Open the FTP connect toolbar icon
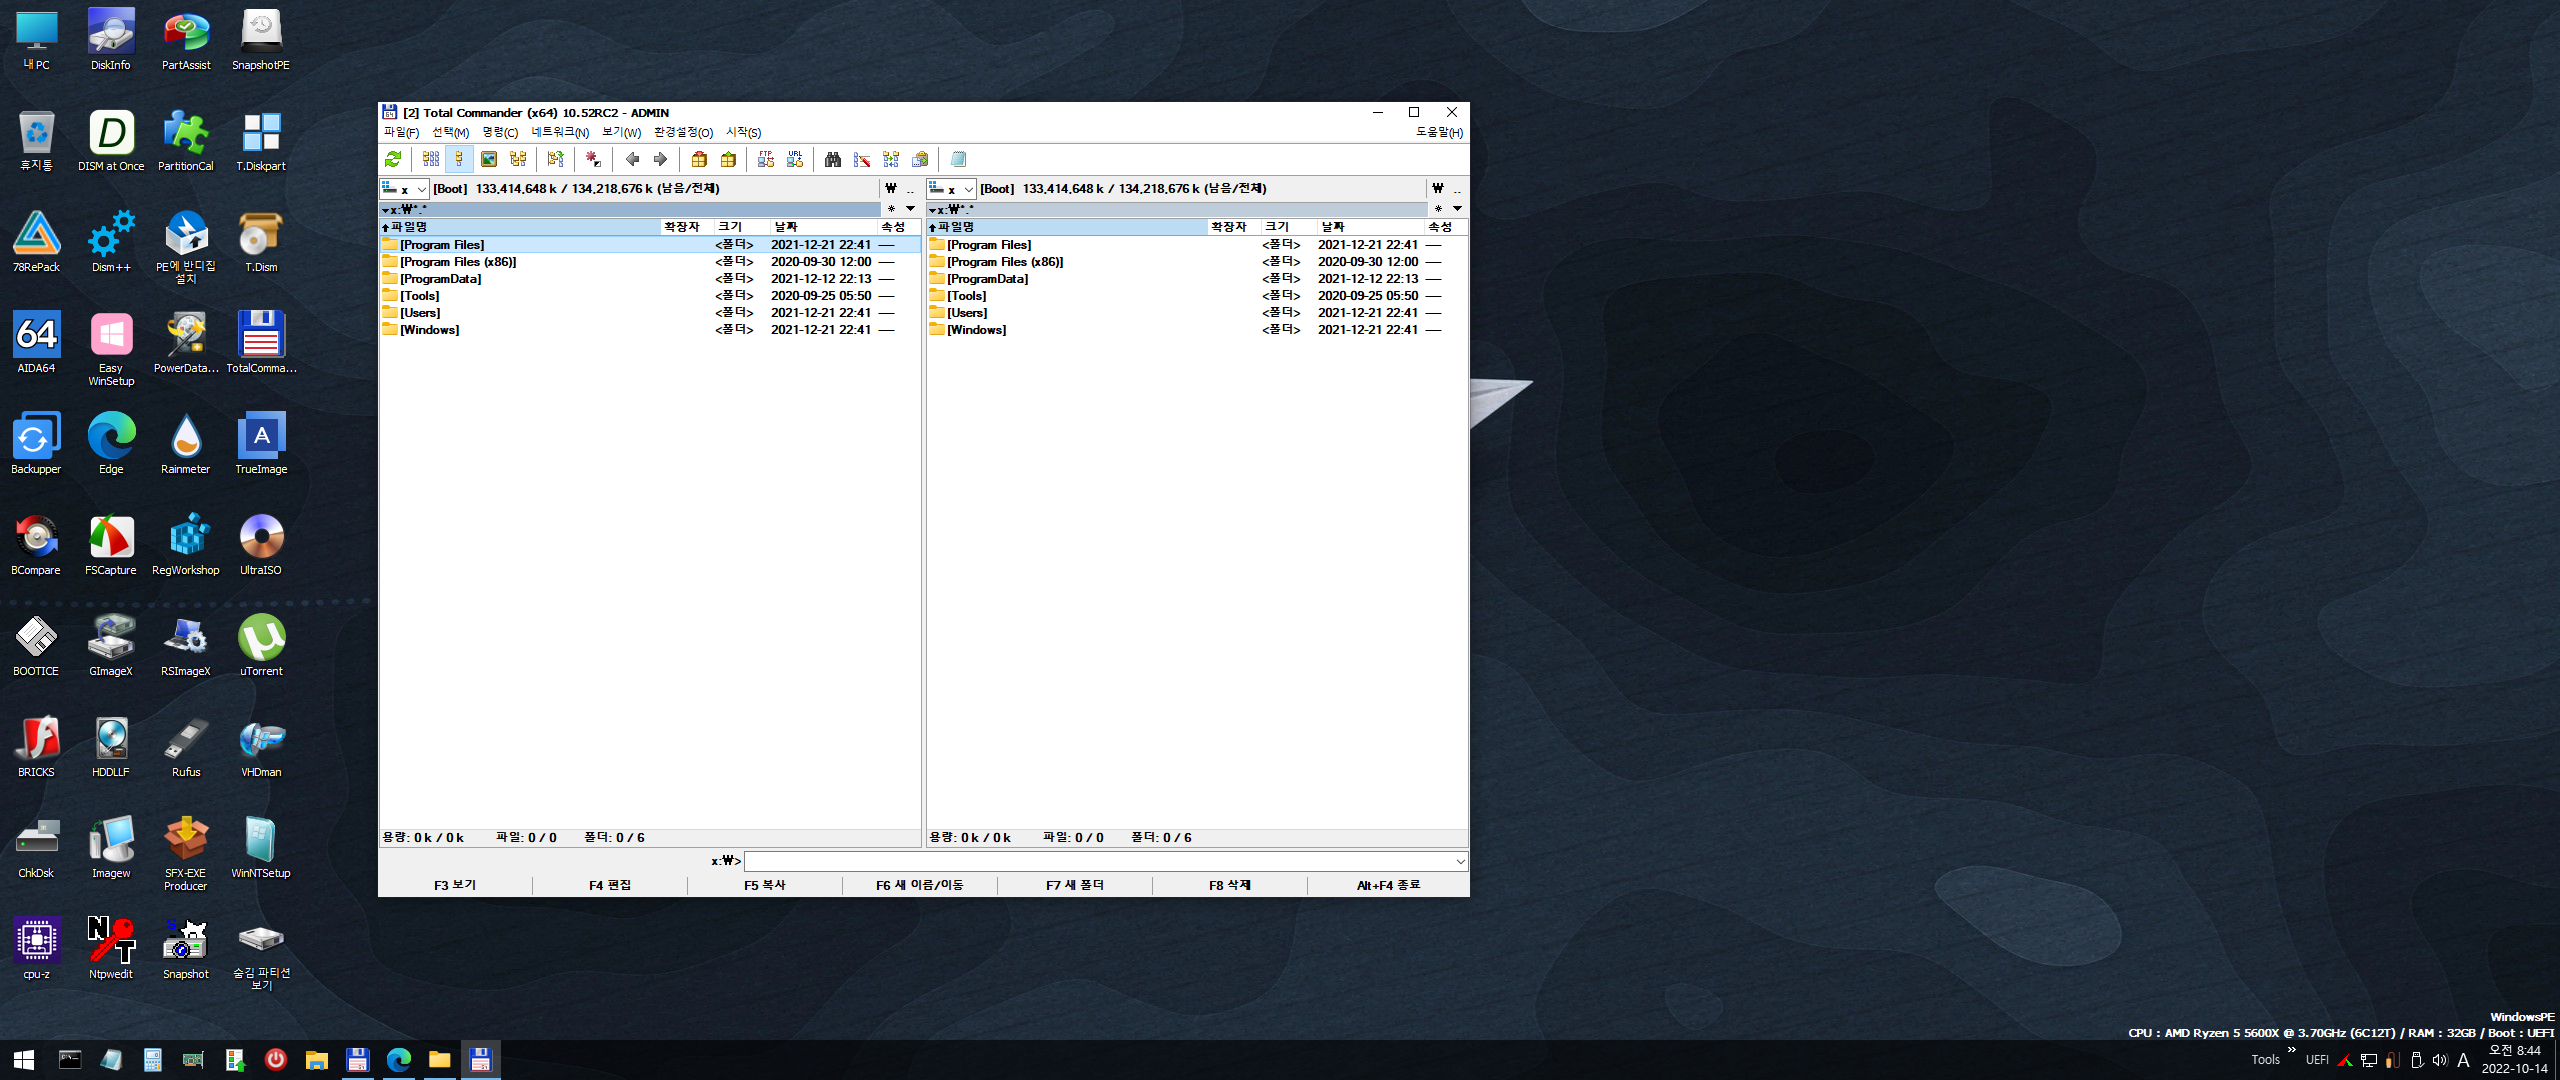Screen dimensions: 2560x1080 point(766,159)
